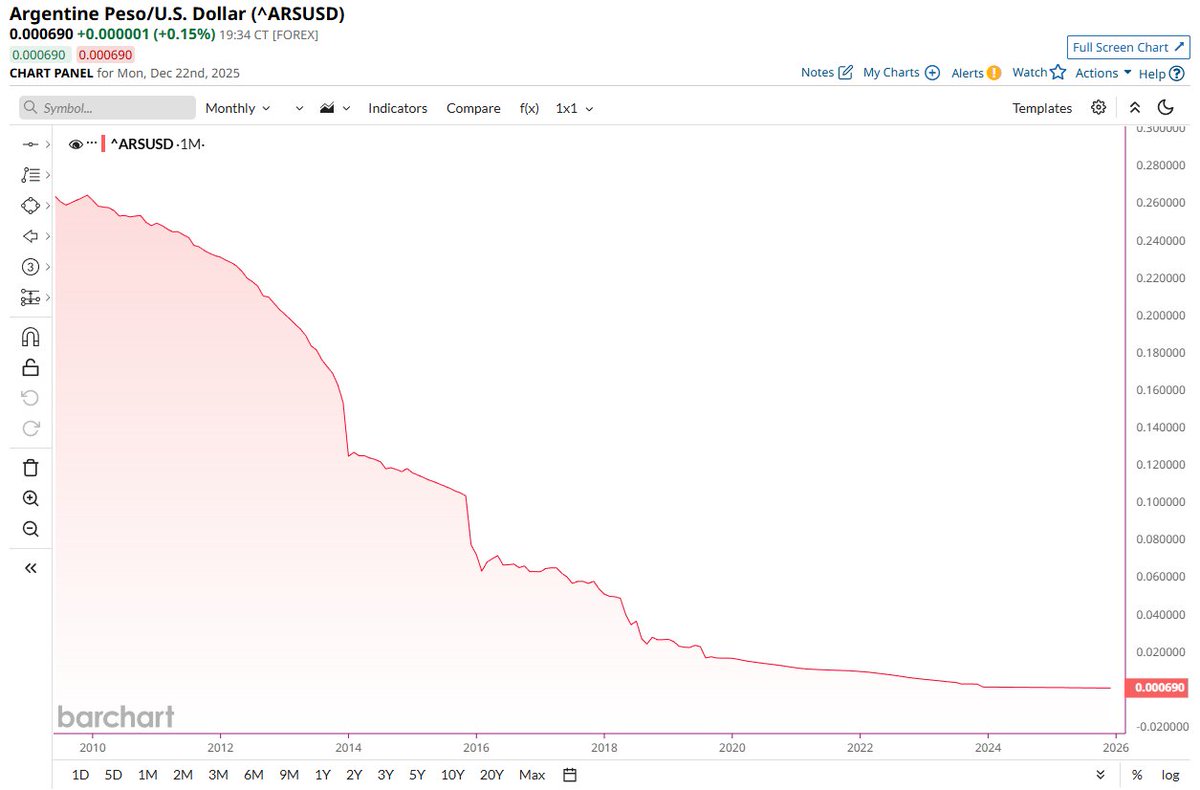Add to Watch list star

point(1039,72)
